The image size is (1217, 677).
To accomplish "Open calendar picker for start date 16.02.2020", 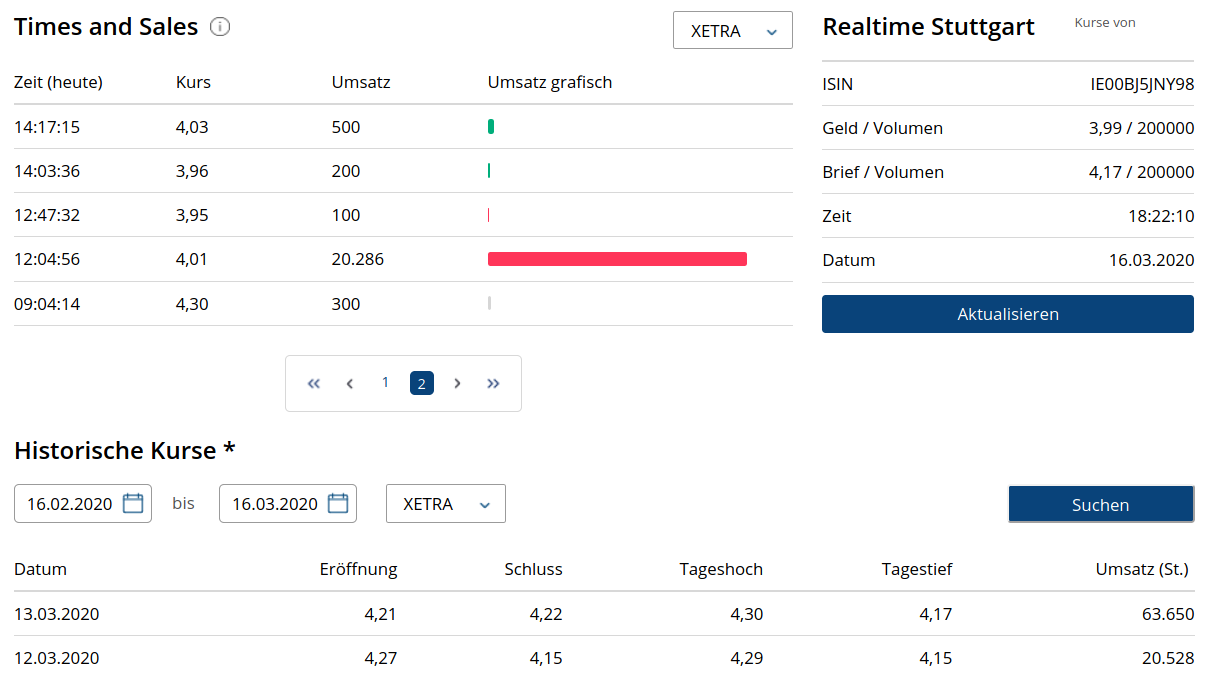I will [x=133, y=503].
